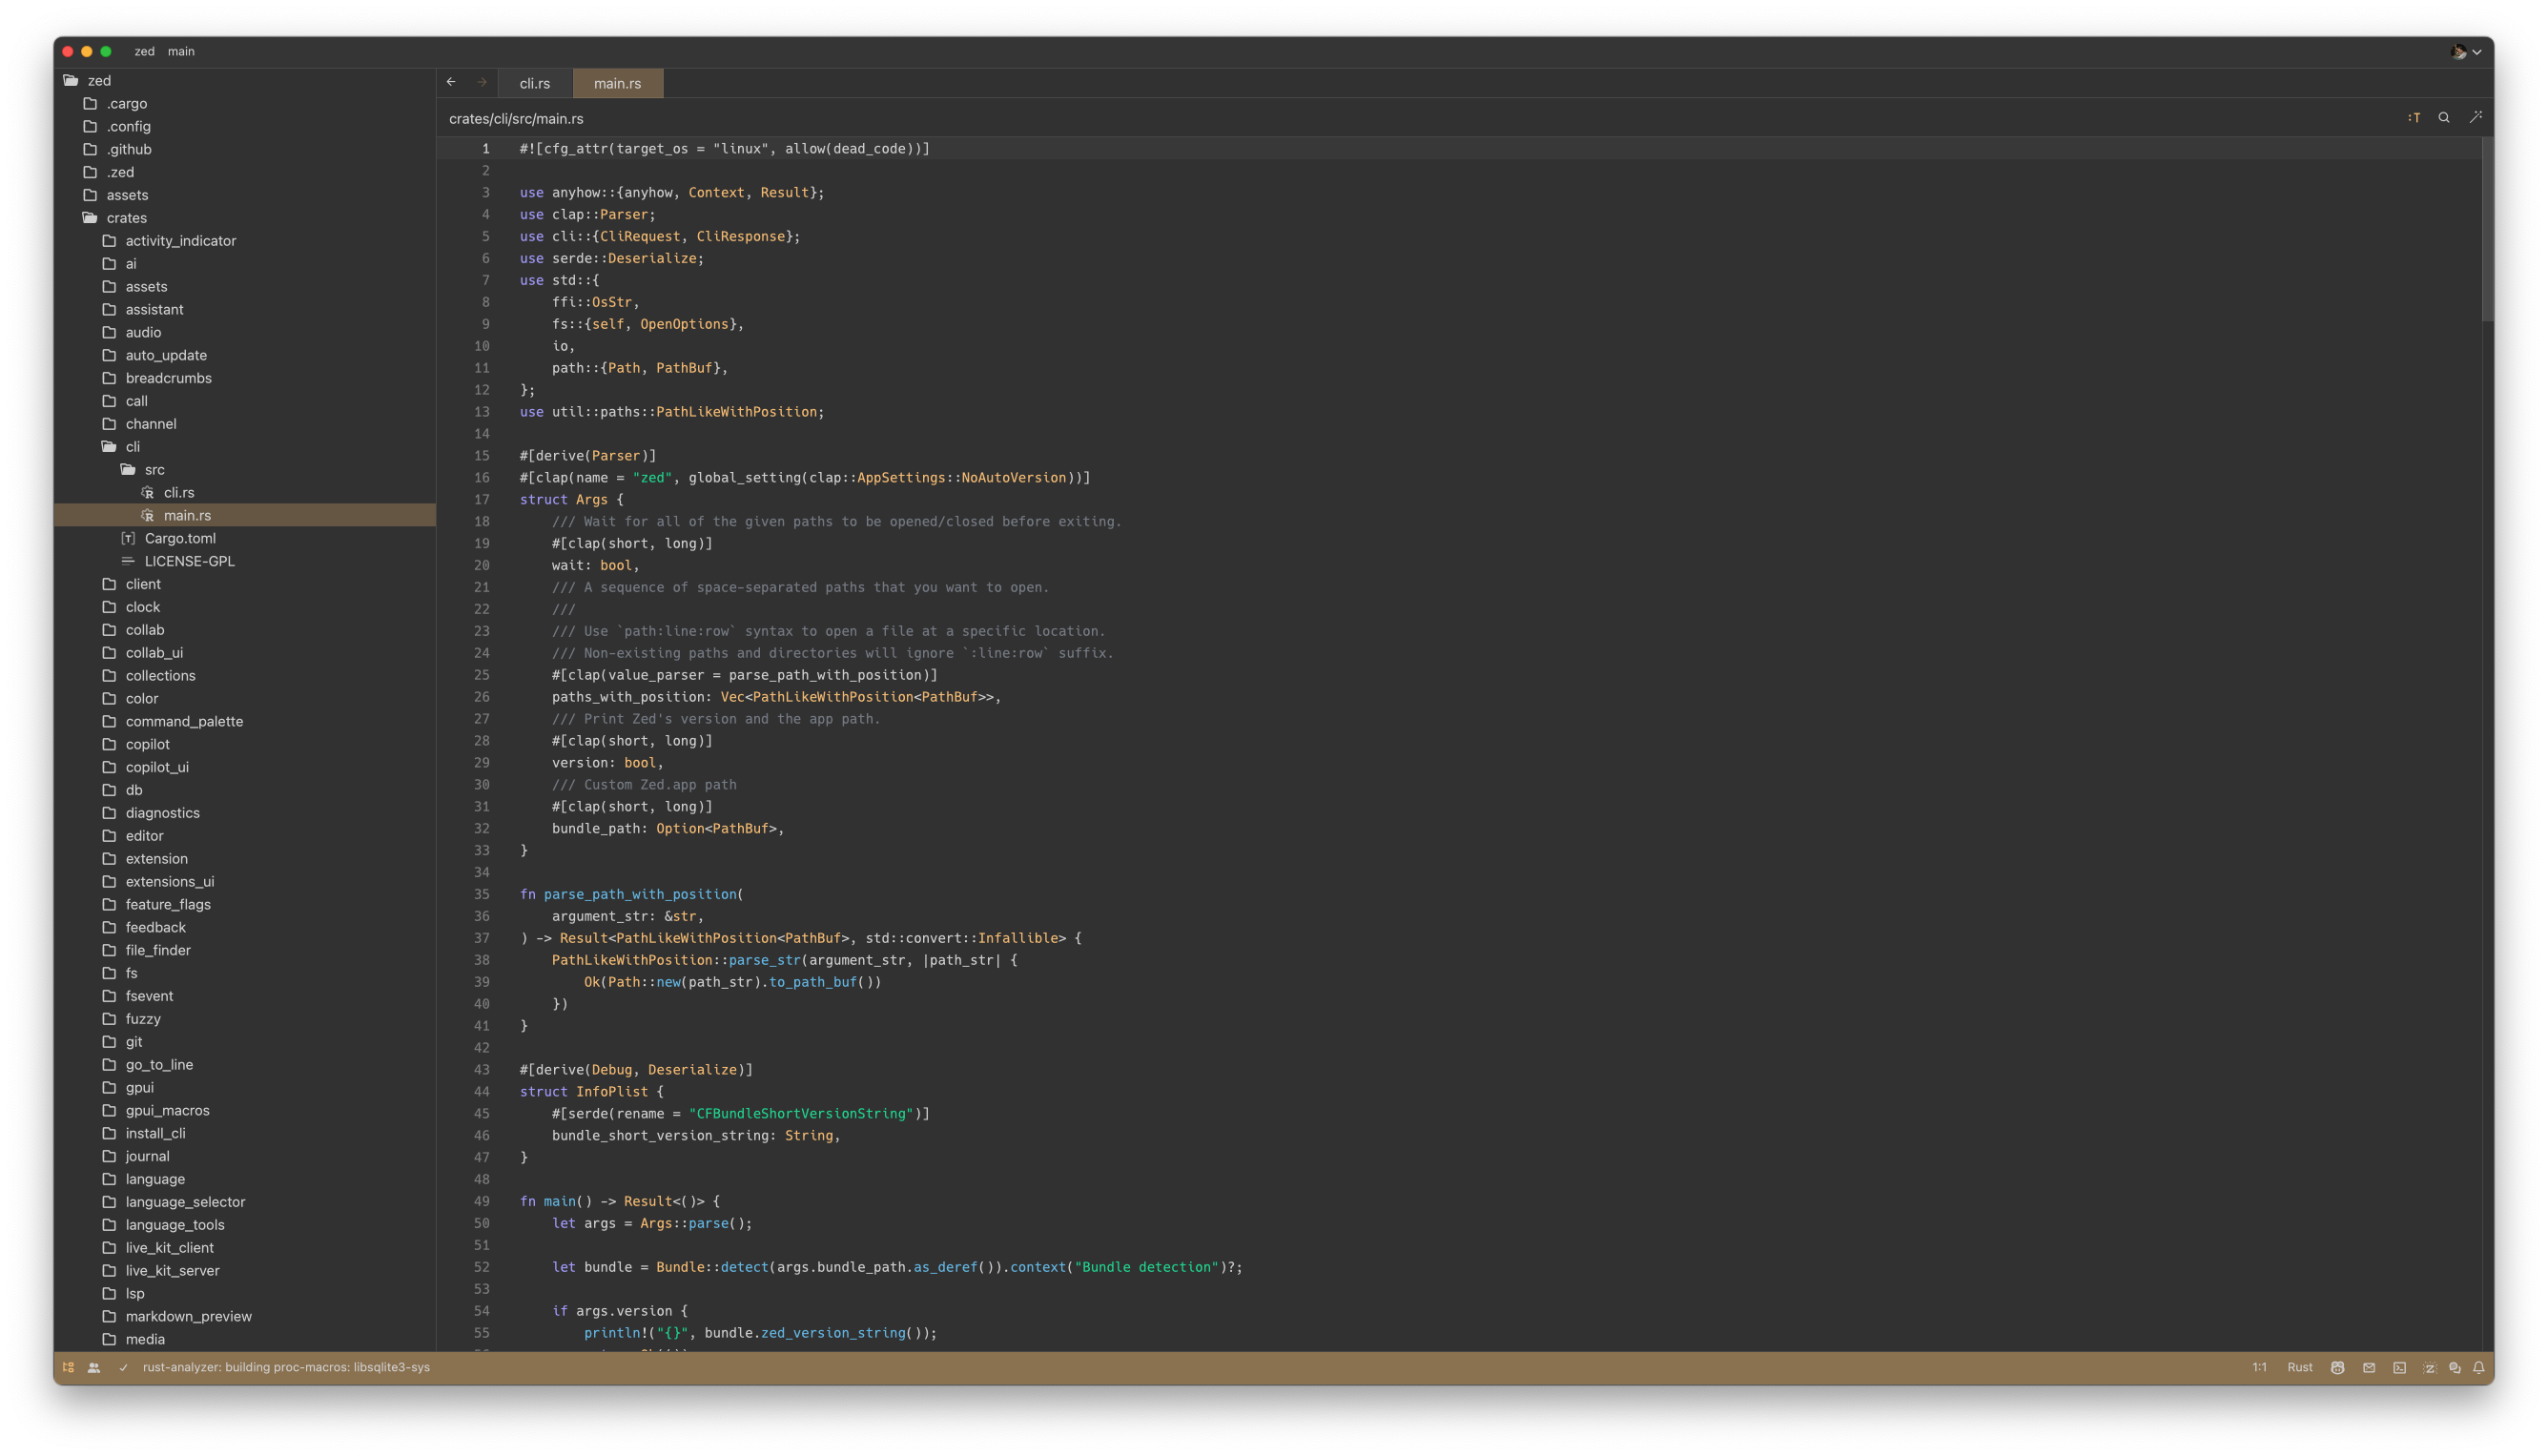This screenshot has height=1456, width=2548.
Task: Toggle the project panel icon in status bar
Action: [68, 1367]
